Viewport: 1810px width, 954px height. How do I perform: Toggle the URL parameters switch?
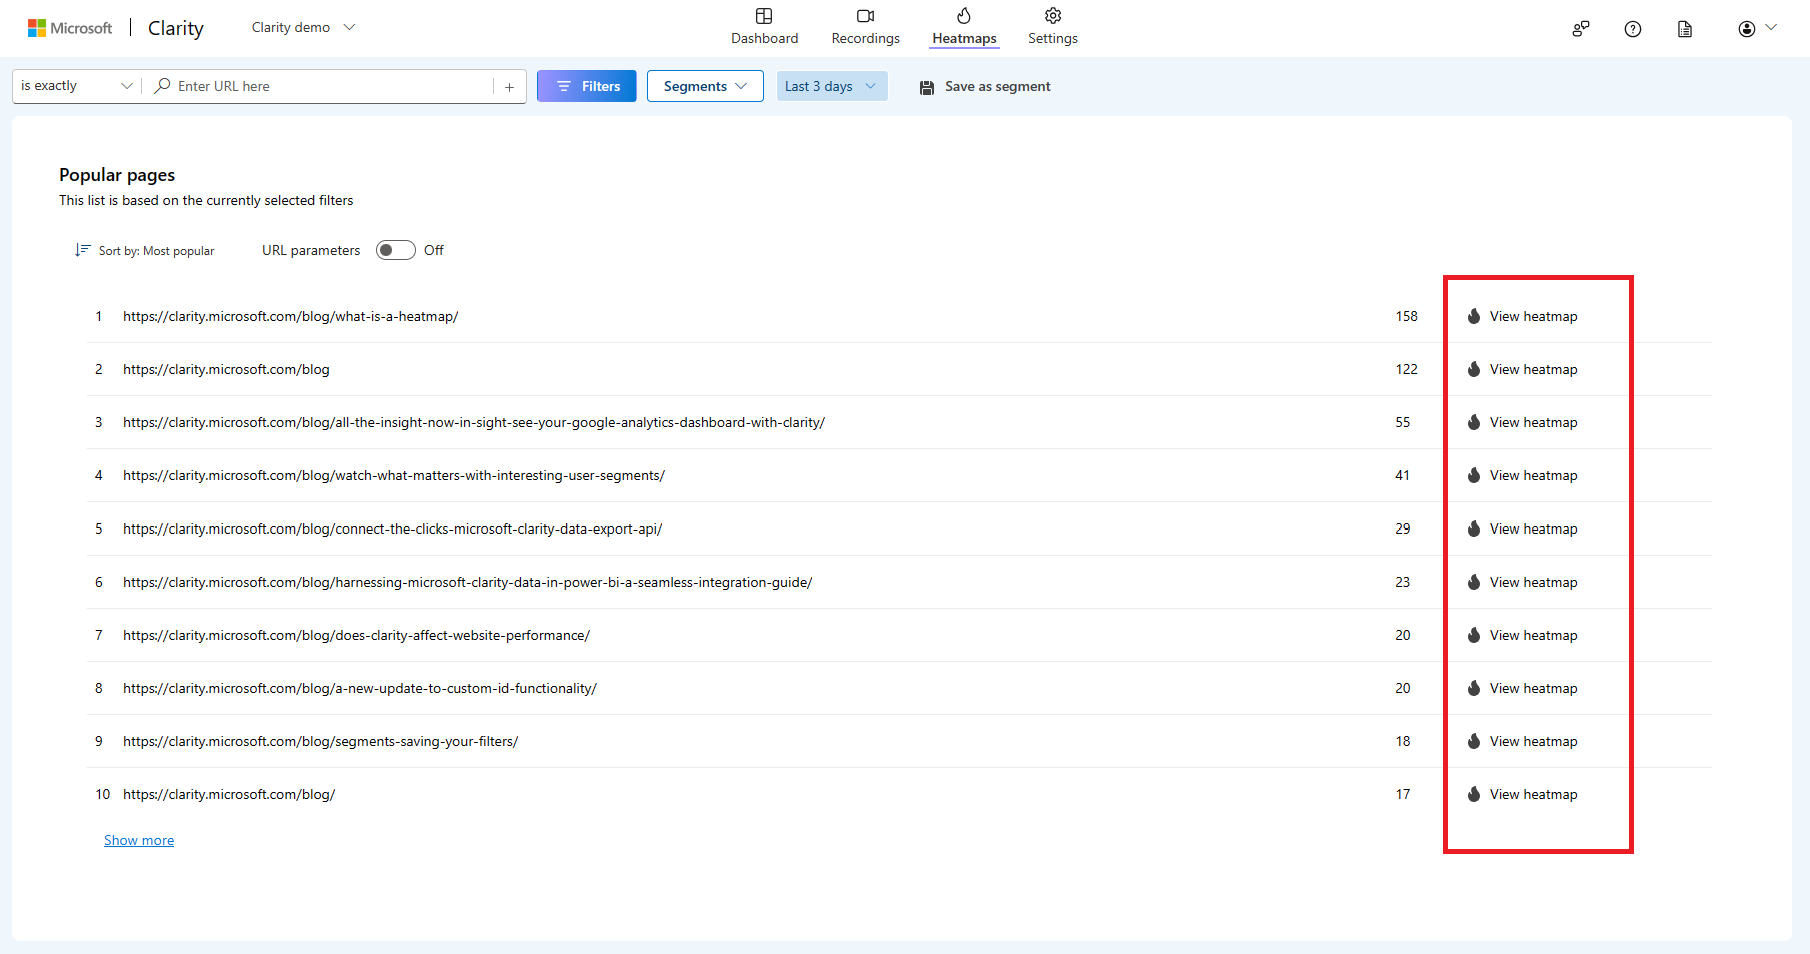coord(395,250)
